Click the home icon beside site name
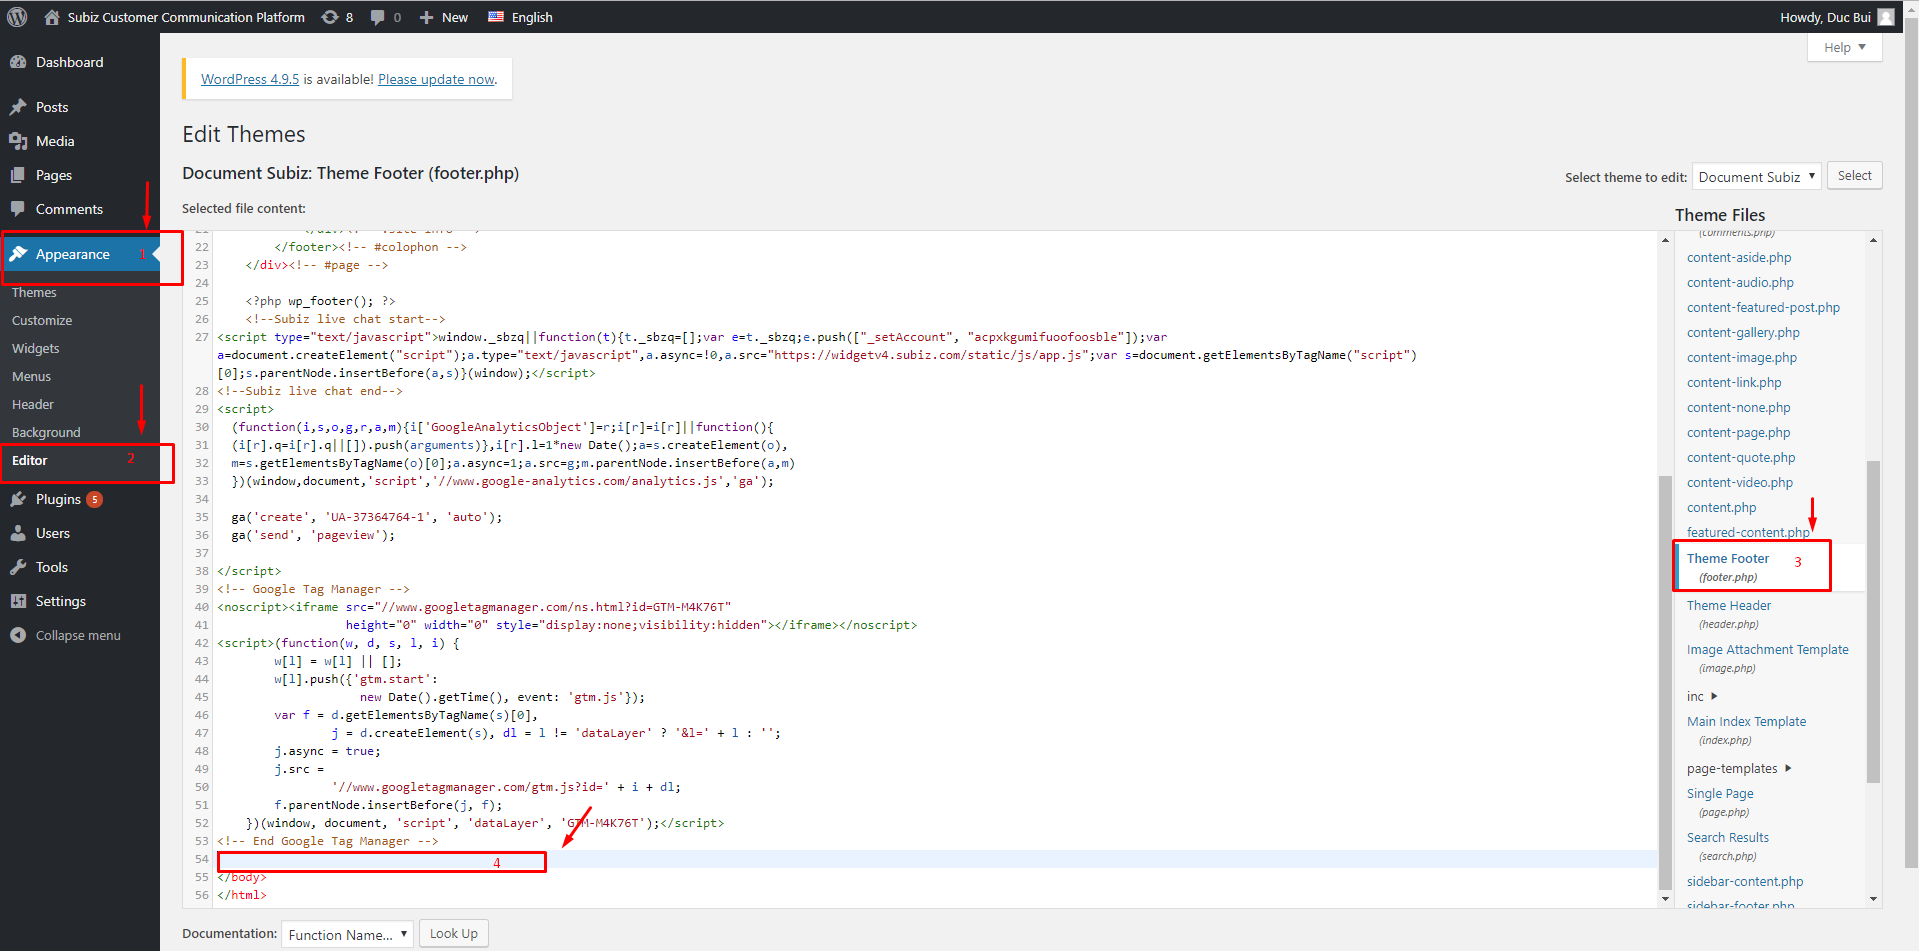This screenshot has width=1919, height=951. [x=52, y=17]
